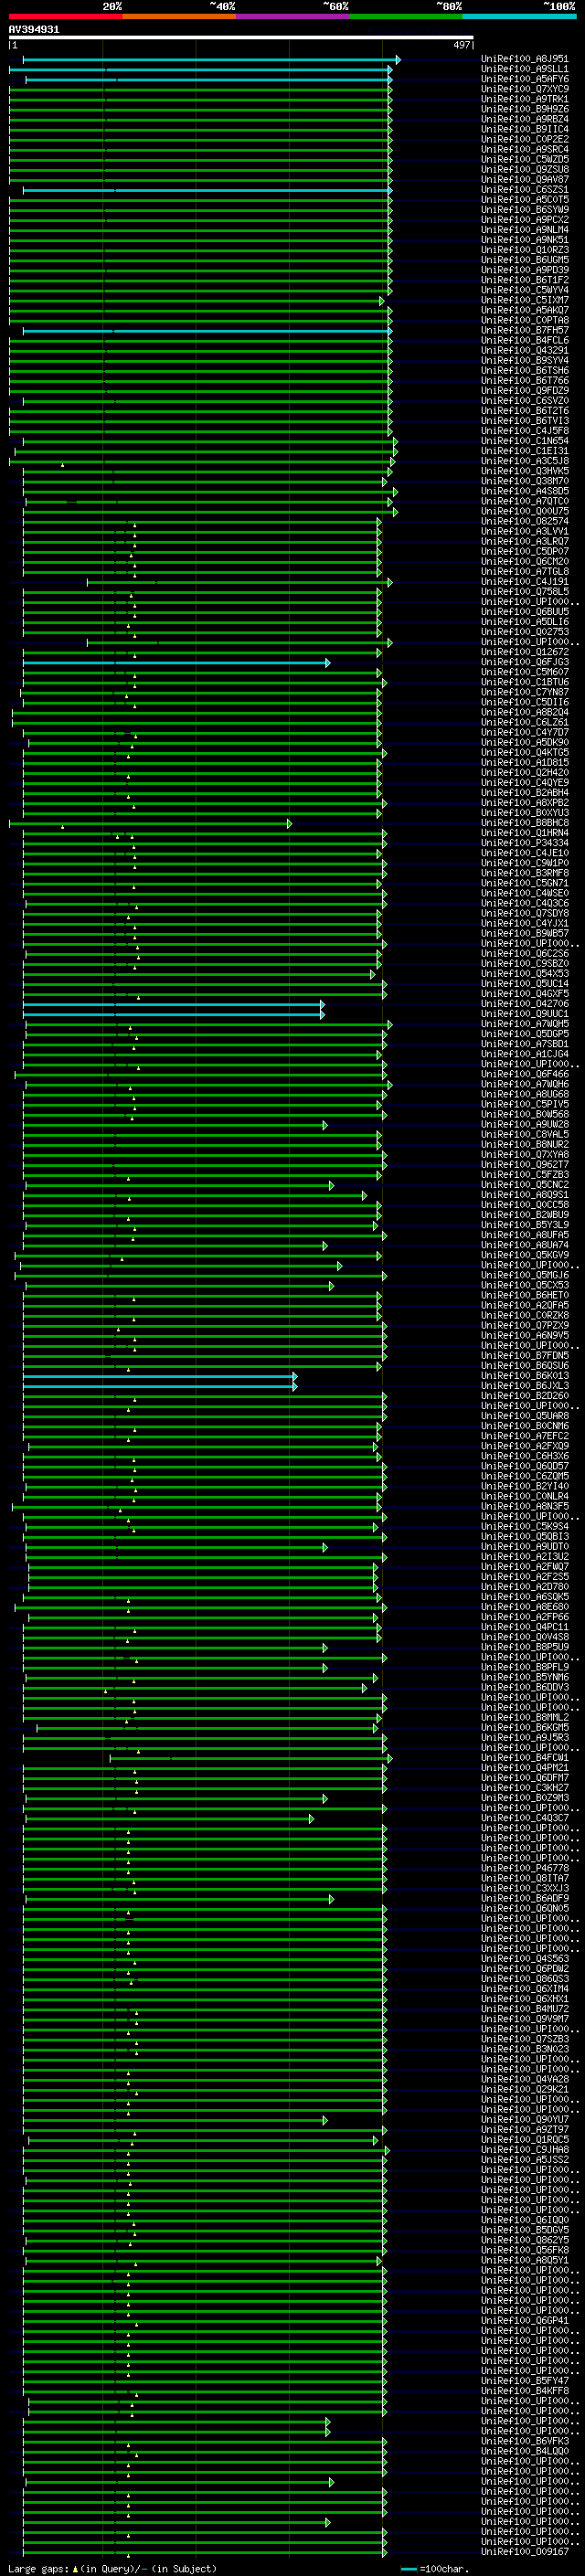Select label UniRef100_Q5CNC2

524,1185
